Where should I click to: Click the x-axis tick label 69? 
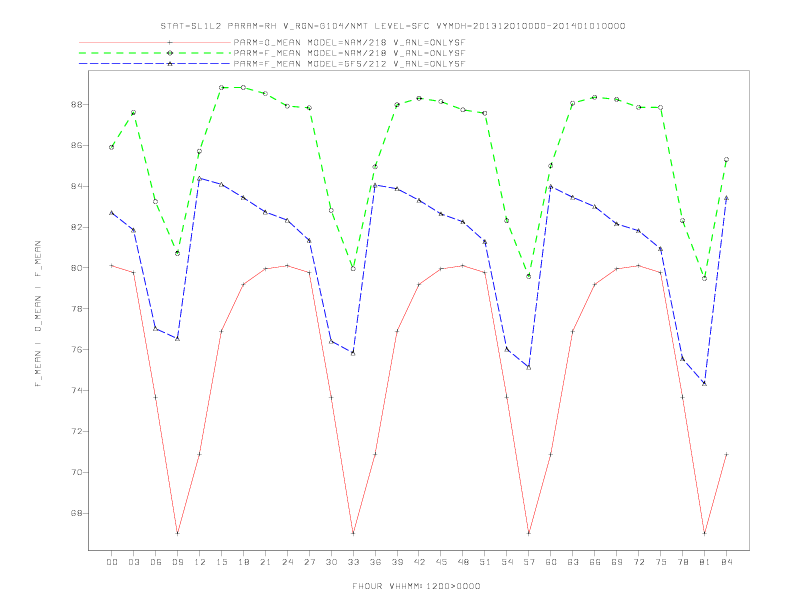click(x=617, y=562)
